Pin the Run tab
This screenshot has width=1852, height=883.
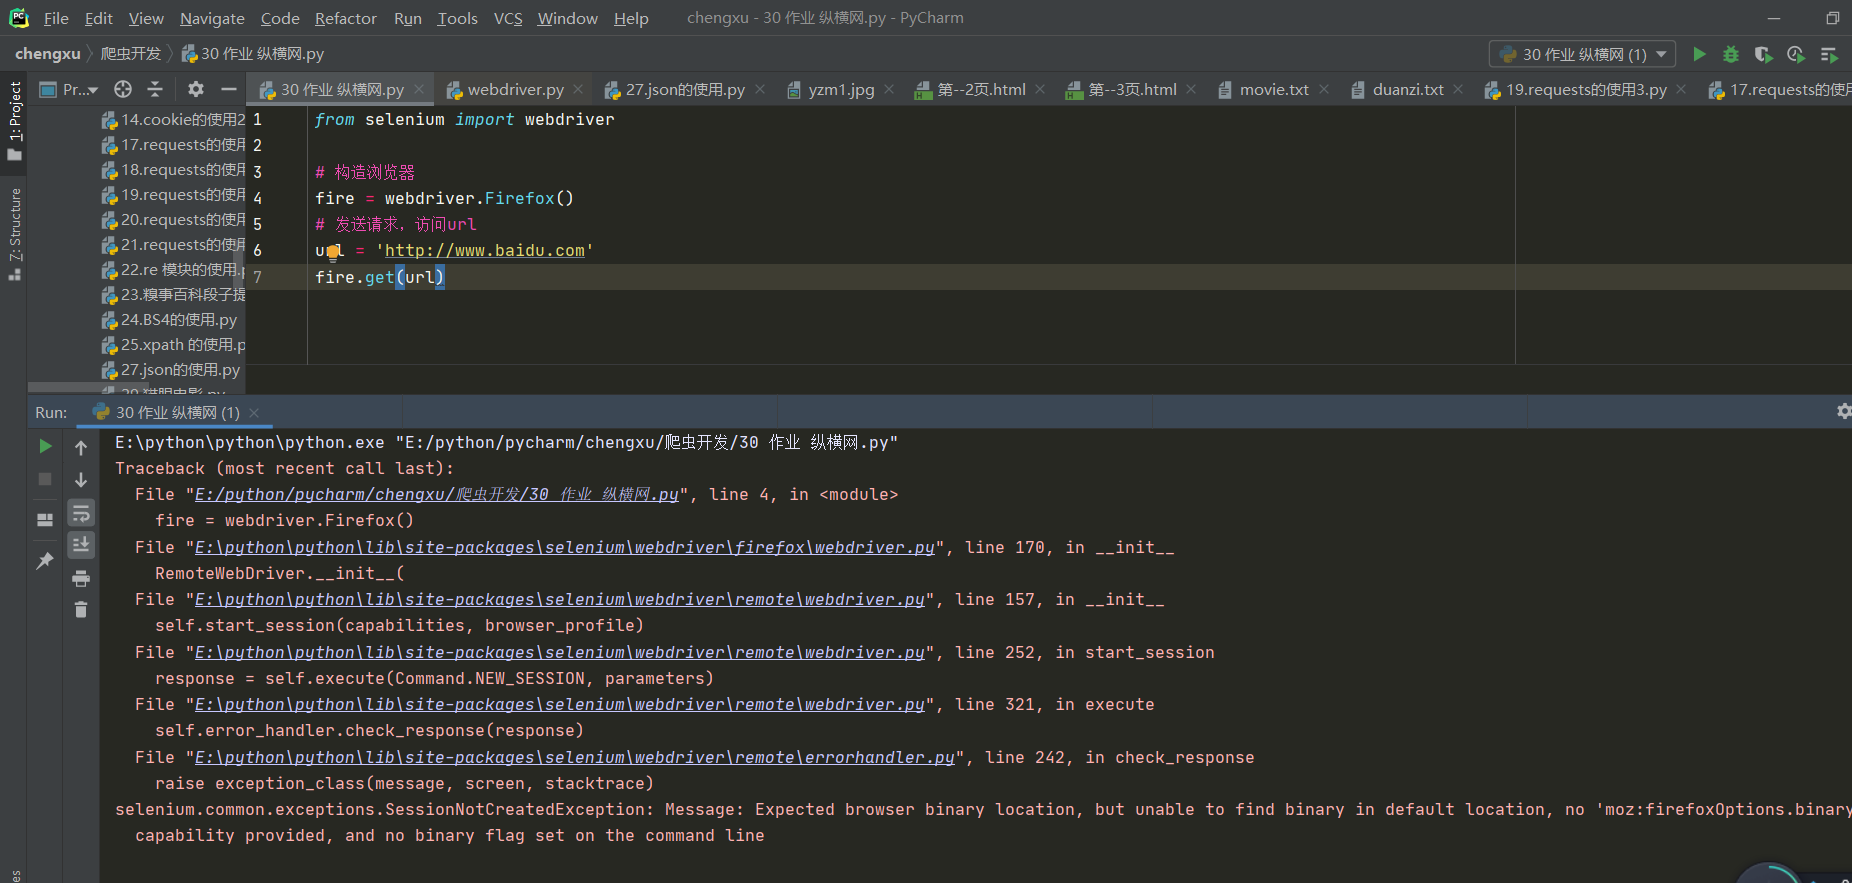[45, 561]
